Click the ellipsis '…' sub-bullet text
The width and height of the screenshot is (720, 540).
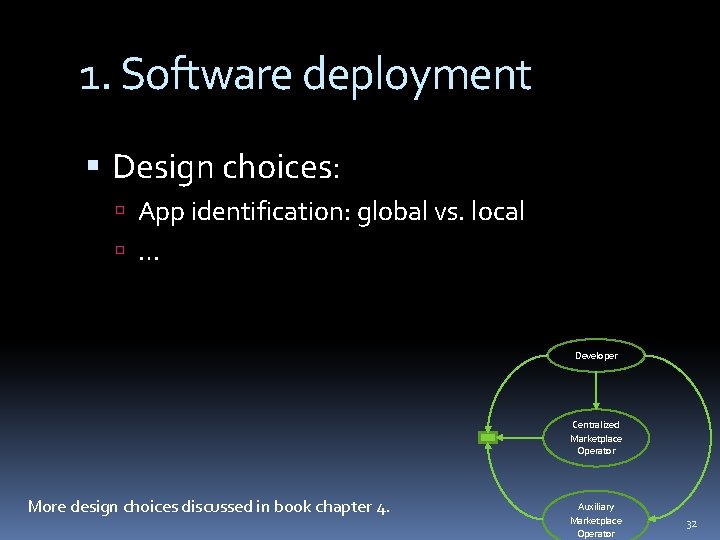149,256
